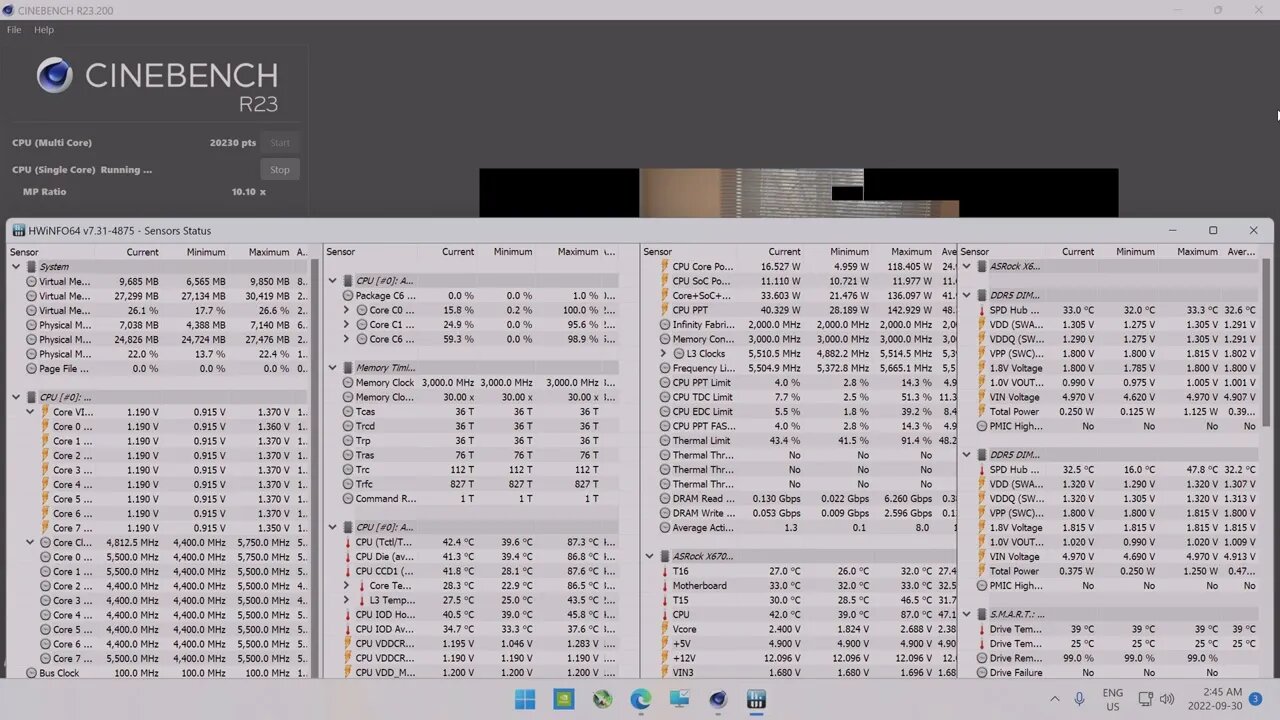1280x720 pixels.
Task: Collapse the S.M.A.R.T. sensor group
Action: [x=967, y=614]
